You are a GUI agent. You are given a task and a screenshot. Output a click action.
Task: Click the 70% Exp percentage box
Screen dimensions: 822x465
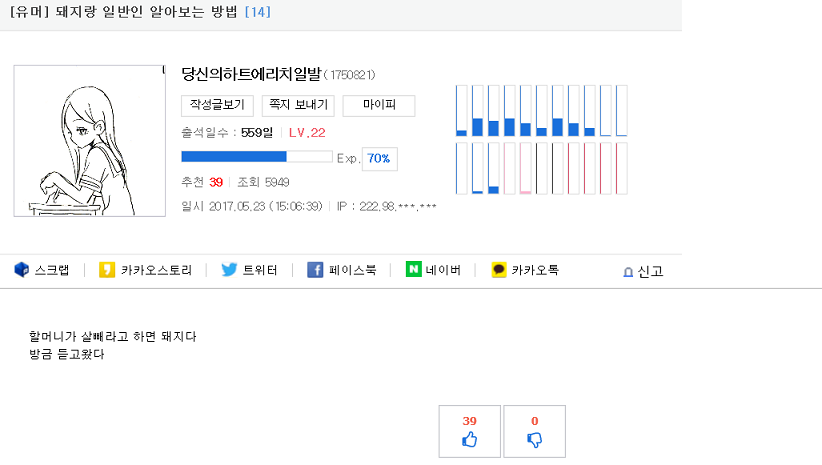coord(380,158)
